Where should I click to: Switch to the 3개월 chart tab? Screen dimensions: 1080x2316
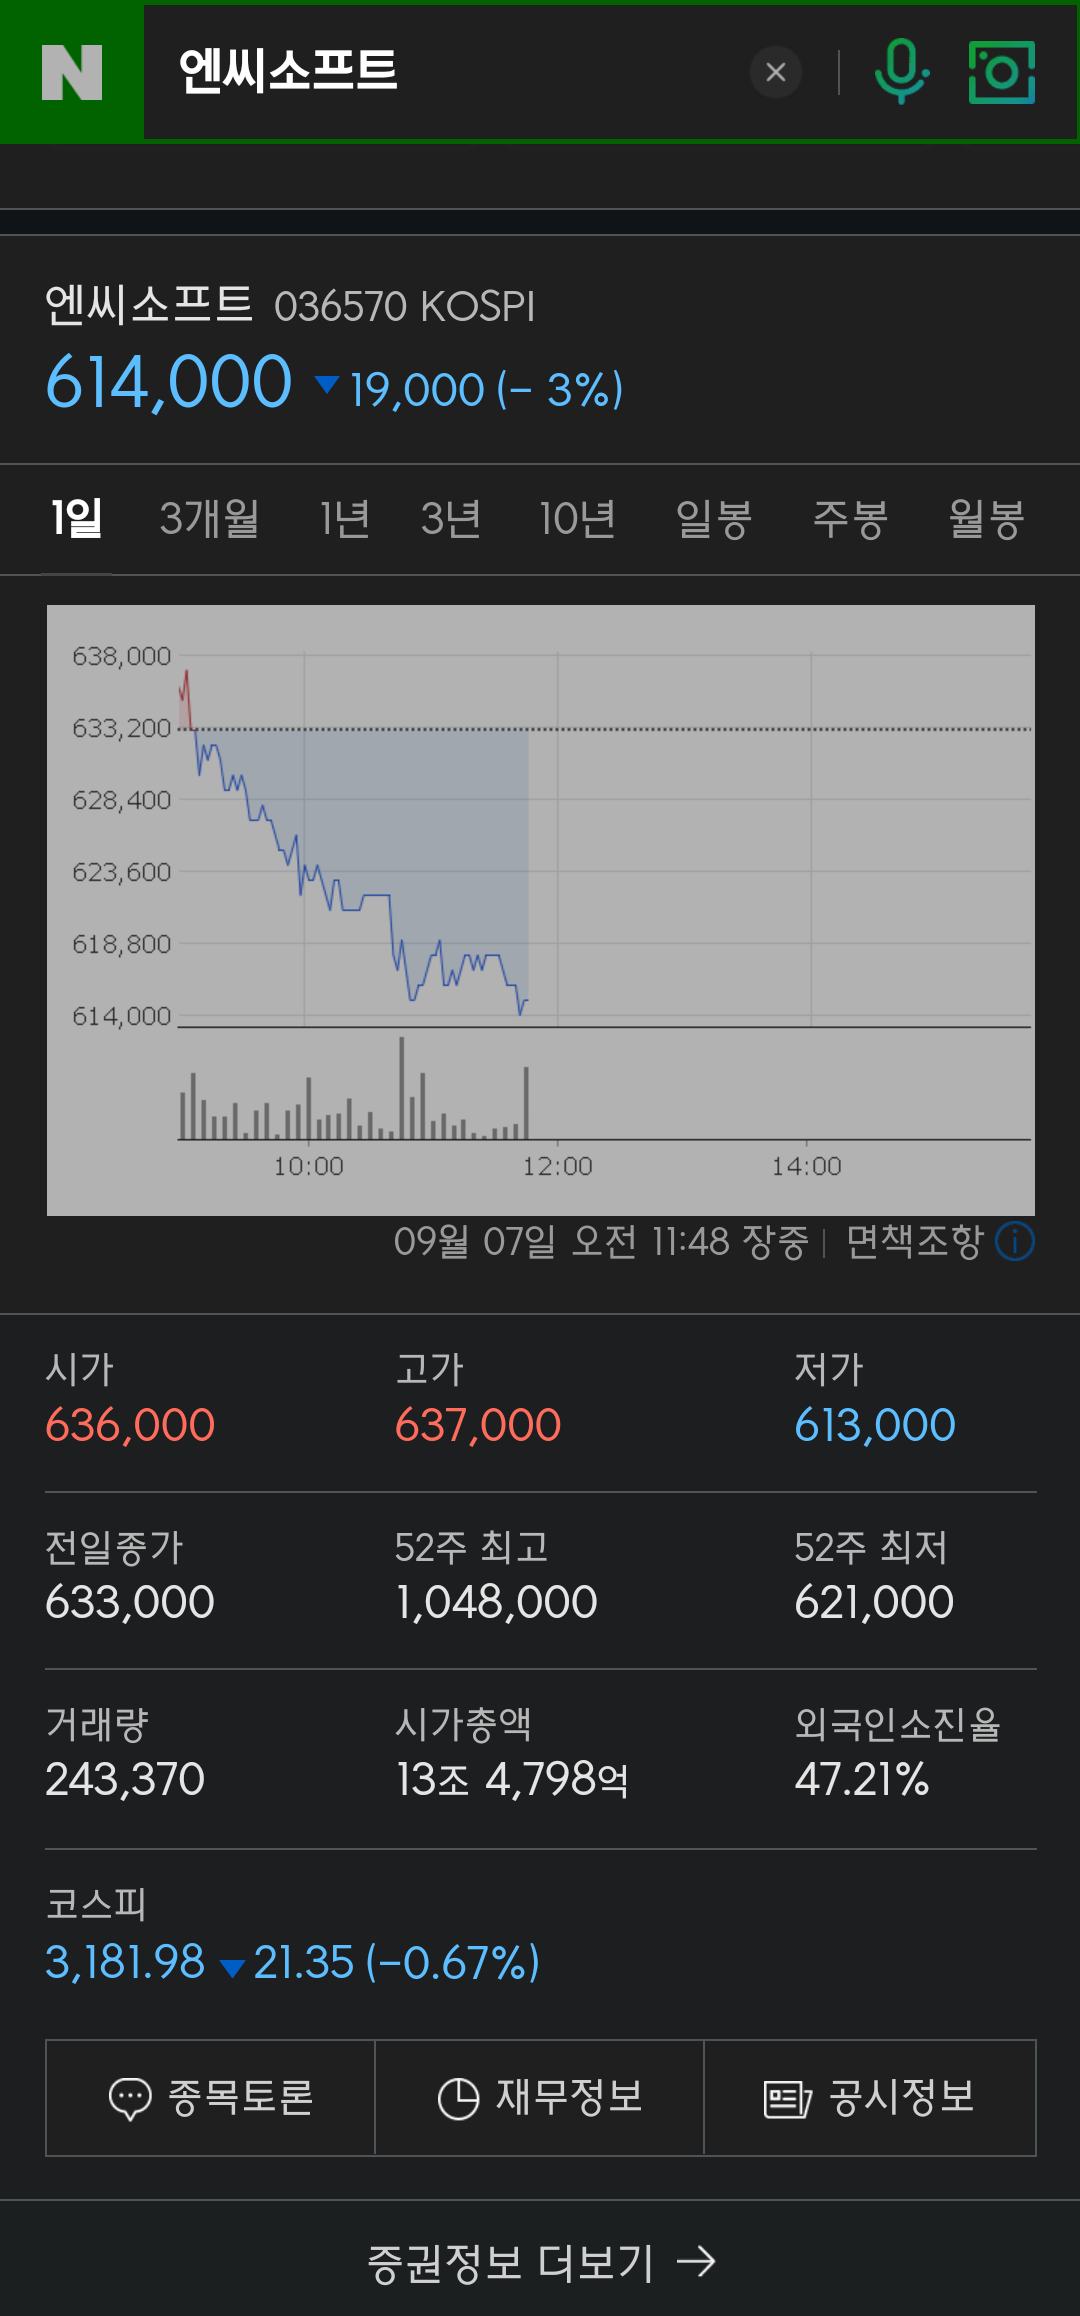[209, 519]
